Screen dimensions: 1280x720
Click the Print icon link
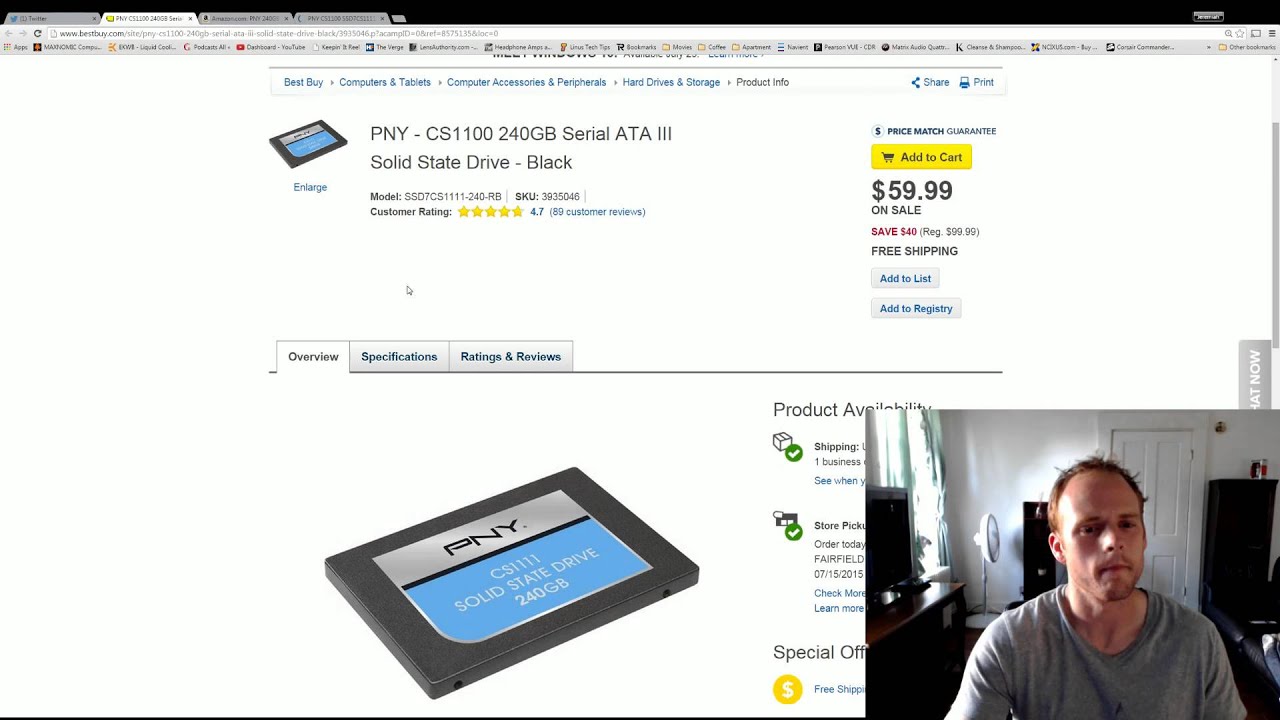point(976,82)
